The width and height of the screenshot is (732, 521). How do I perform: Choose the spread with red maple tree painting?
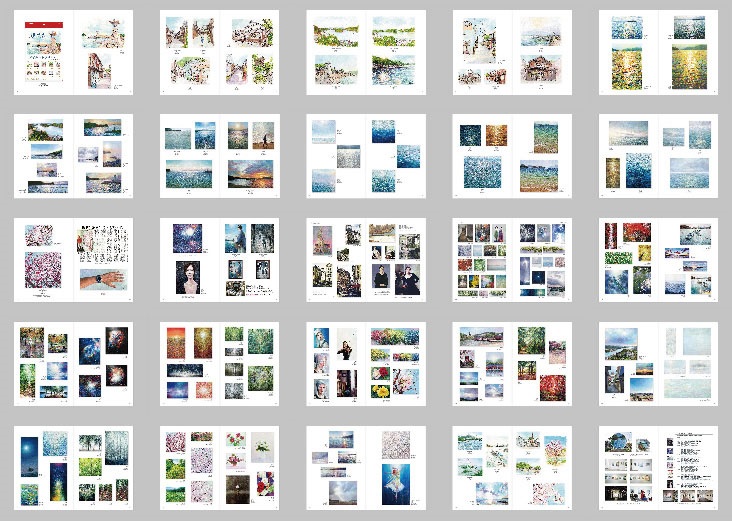pos(512,364)
